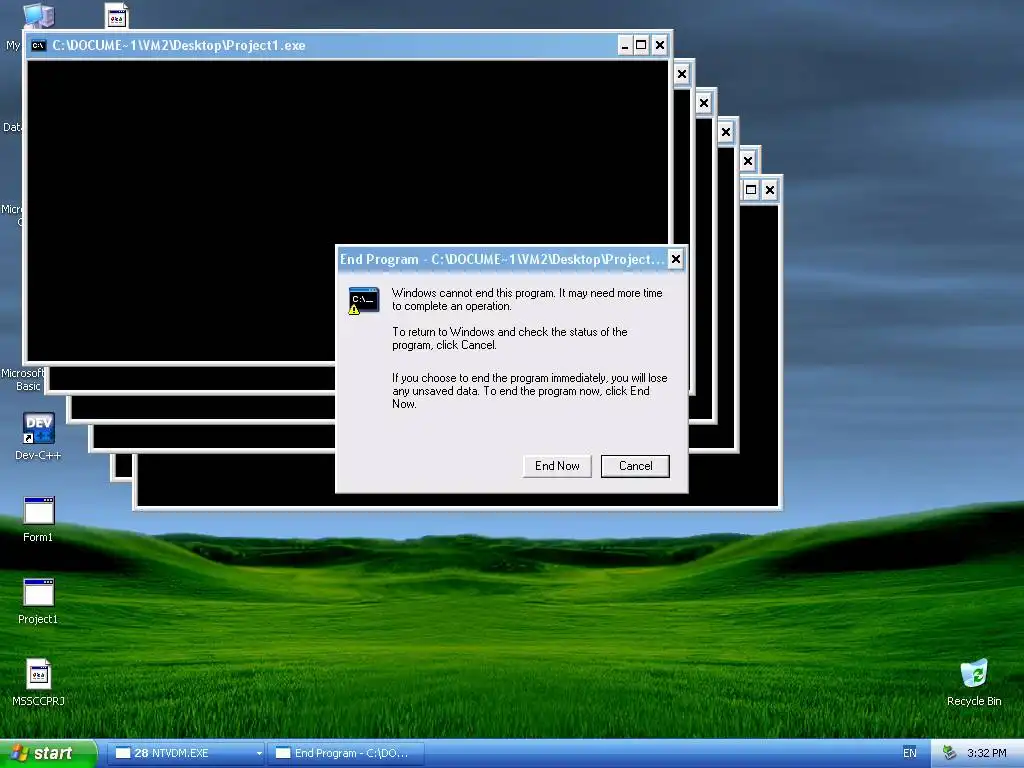Expand the 28 NTVDM.EXE taskbar group
1024x768 pixels.
[x=185, y=753]
